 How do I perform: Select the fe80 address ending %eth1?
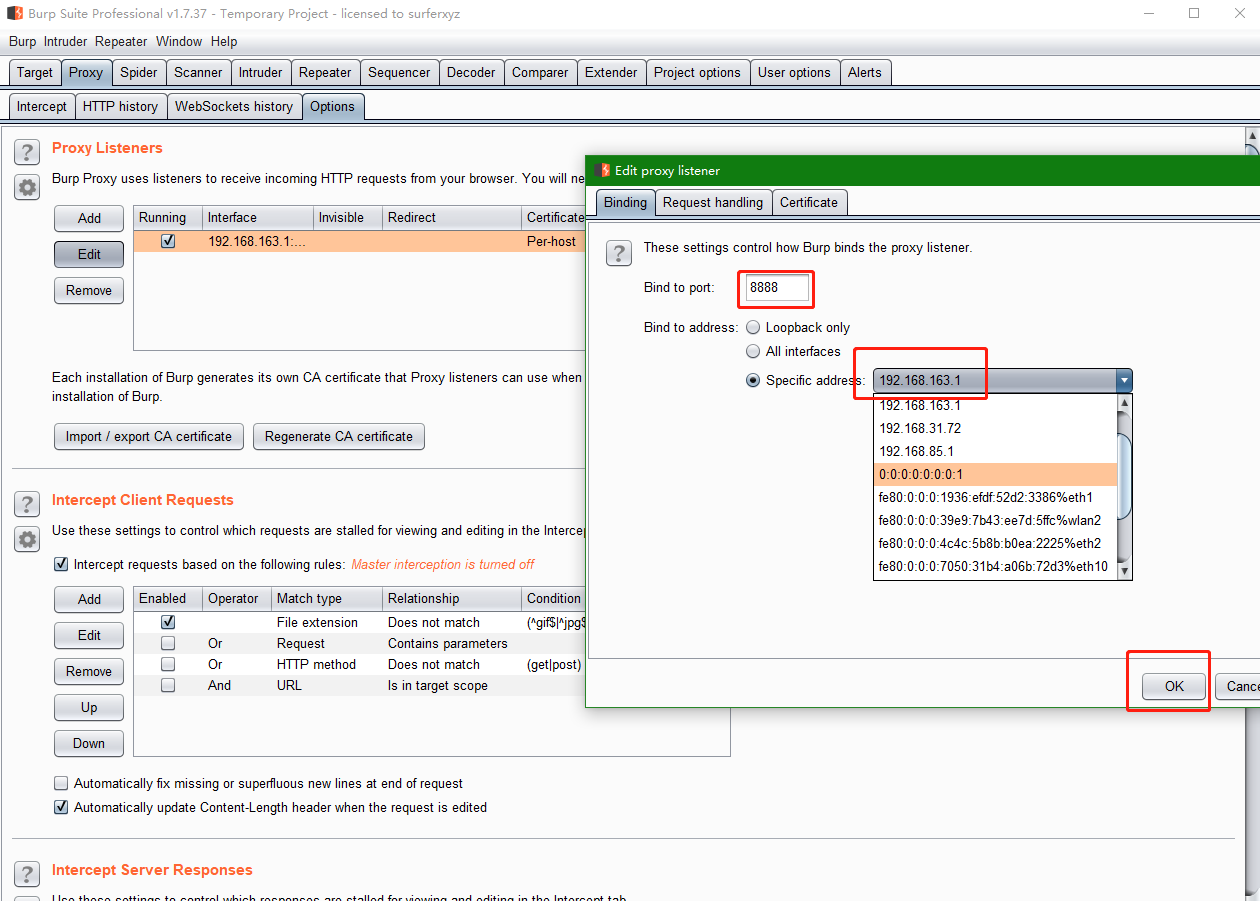[x=995, y=497]
